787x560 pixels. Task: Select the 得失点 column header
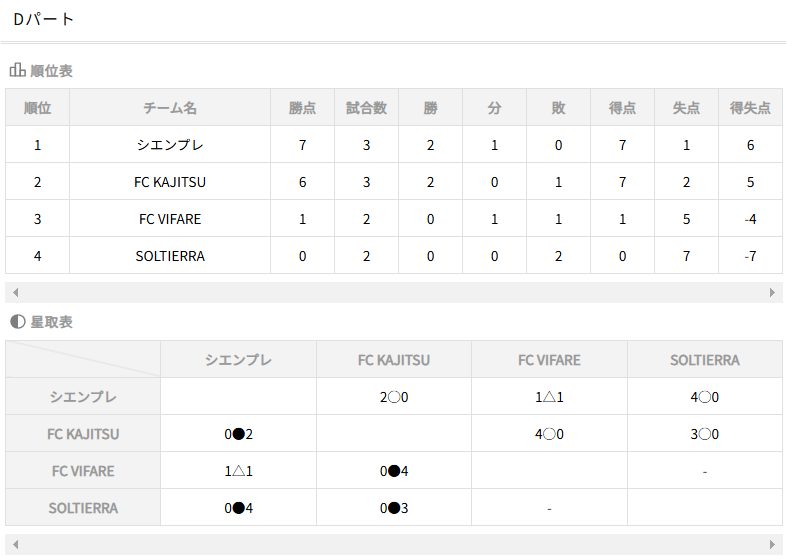tap(750, 107)
